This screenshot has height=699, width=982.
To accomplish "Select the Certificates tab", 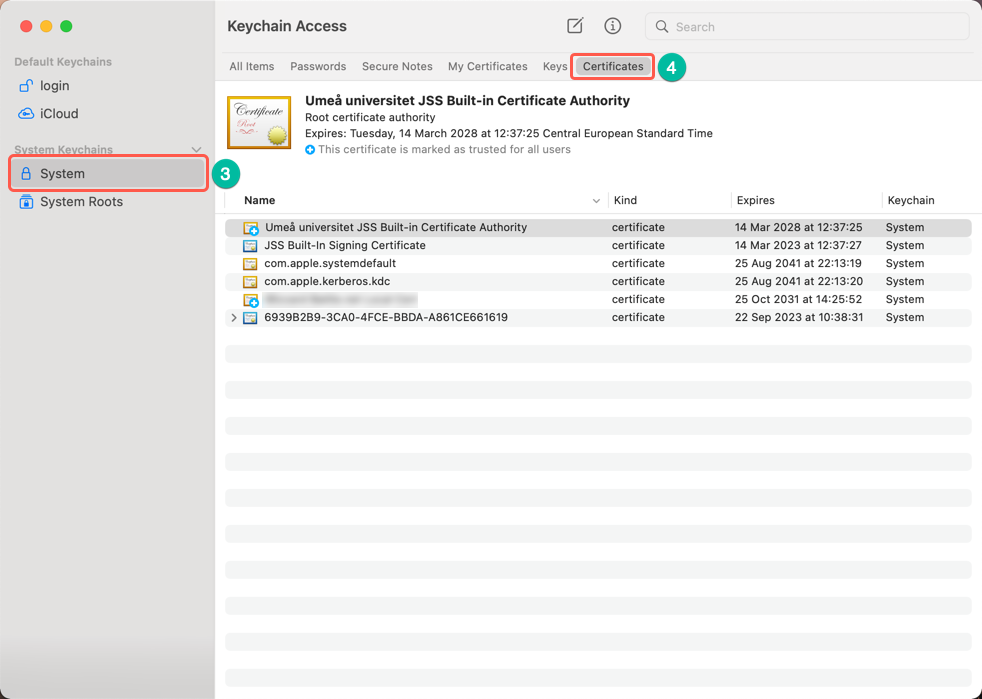I will tap(613, 66).
